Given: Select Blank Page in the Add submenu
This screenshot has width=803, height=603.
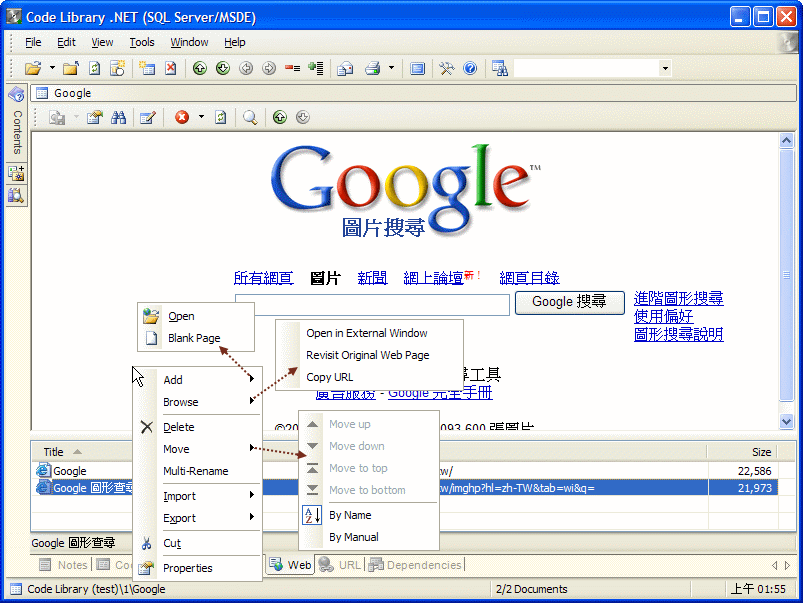Looking at the screenshot, I should coord(196,338).
